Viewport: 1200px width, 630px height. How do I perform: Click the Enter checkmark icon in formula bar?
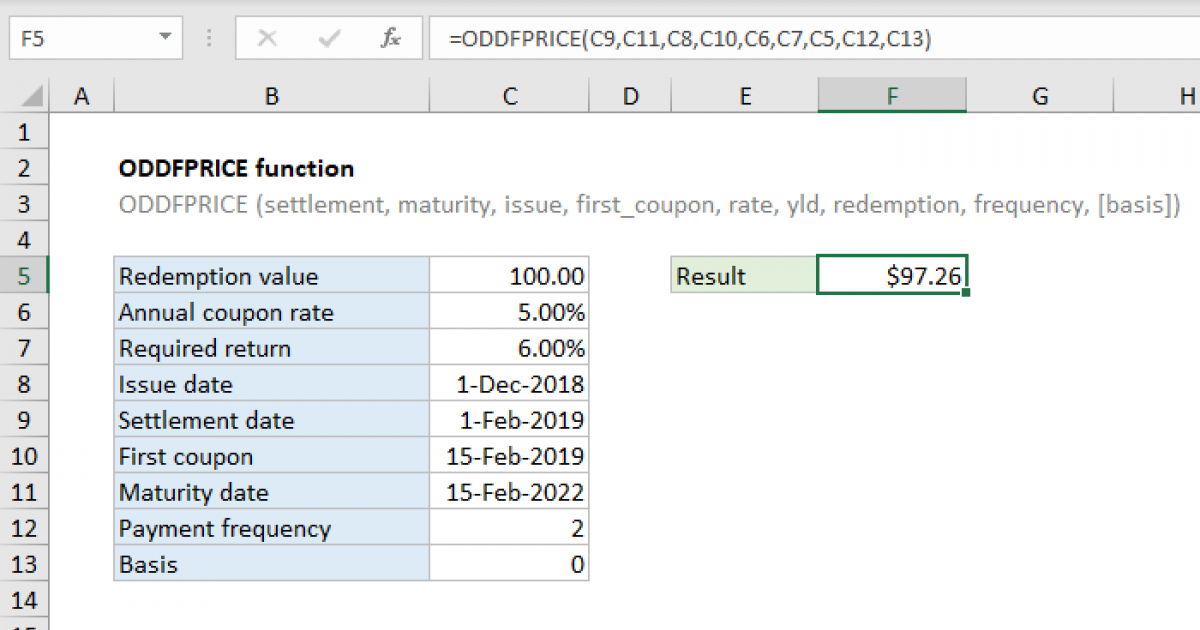[x=329, y=39]
